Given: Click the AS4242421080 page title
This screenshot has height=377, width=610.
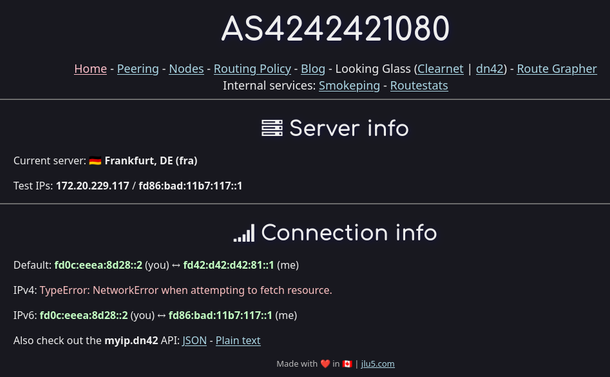Looking at the screenshot, I should (335, 28).
